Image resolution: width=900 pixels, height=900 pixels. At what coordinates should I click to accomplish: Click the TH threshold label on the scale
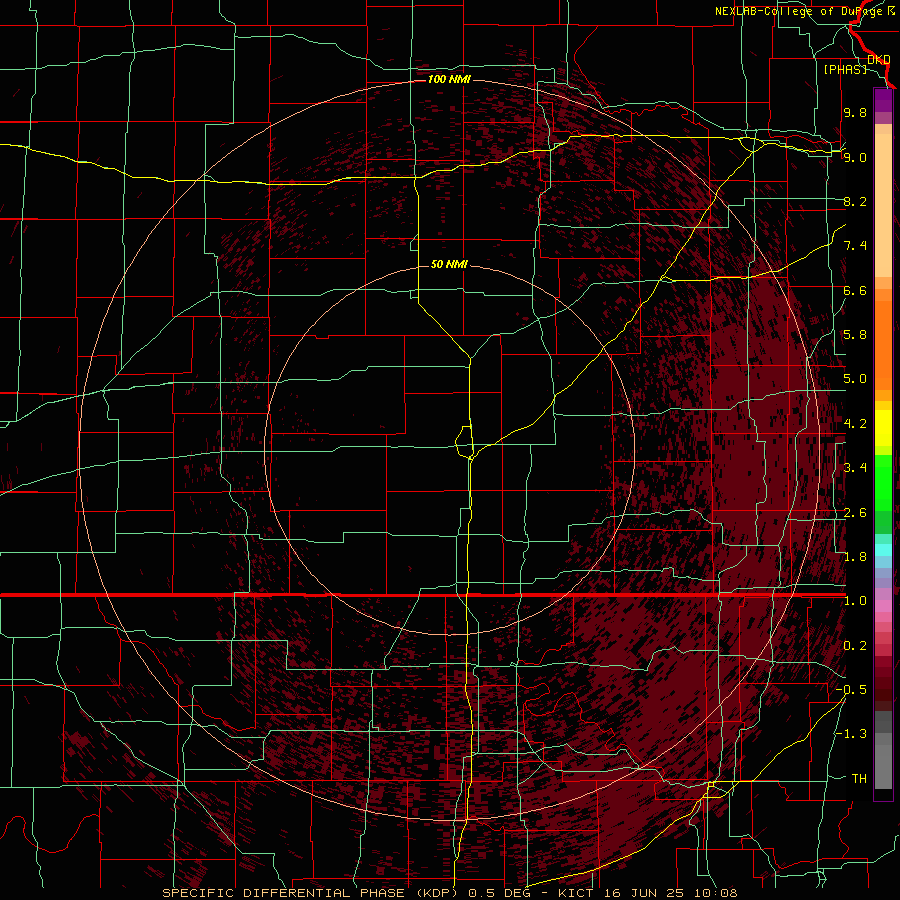859,779
